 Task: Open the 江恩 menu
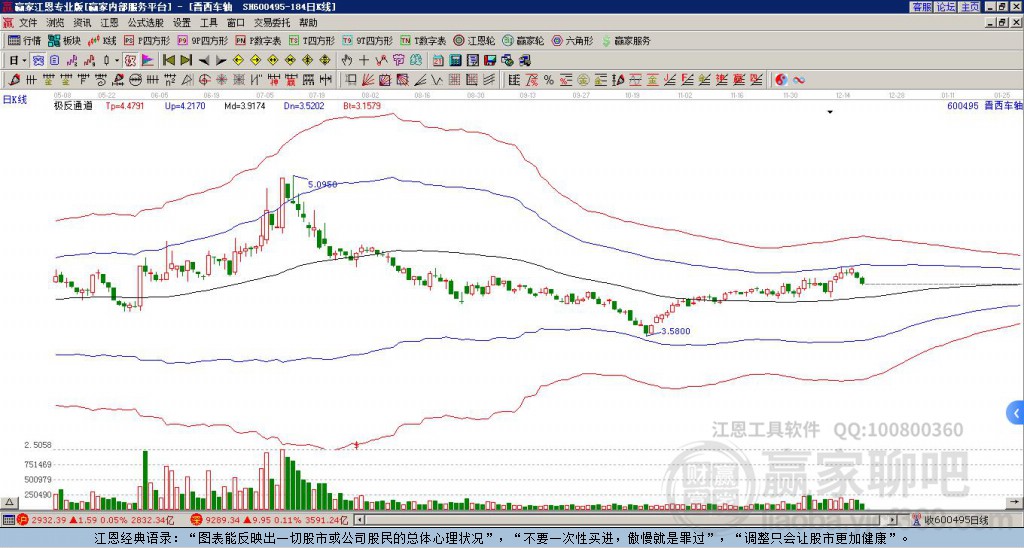pos(110,23)
